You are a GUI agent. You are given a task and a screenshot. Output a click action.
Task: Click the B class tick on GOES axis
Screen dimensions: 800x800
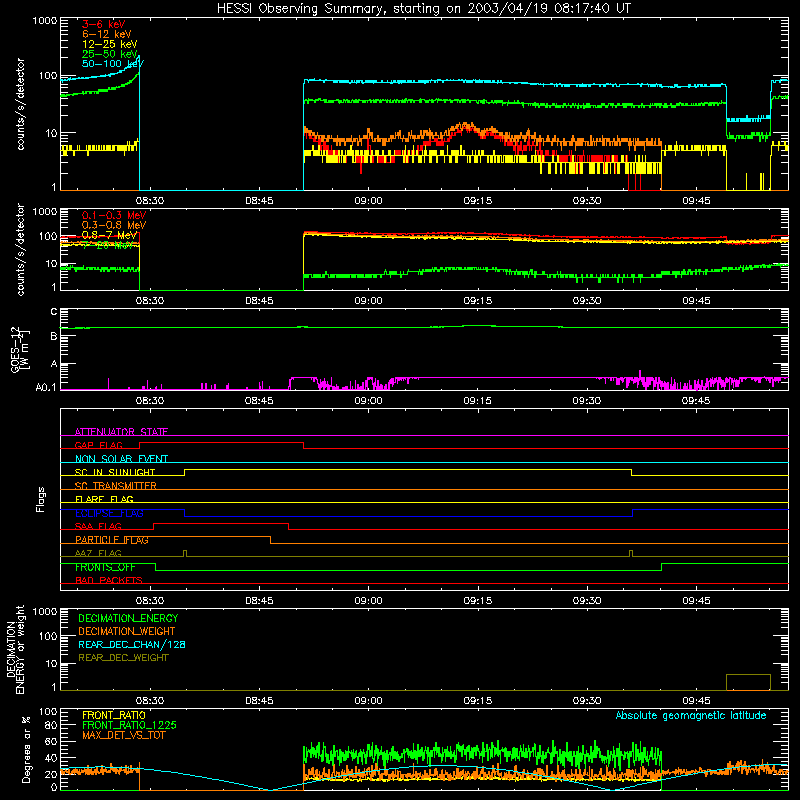(x=54, y=336)
